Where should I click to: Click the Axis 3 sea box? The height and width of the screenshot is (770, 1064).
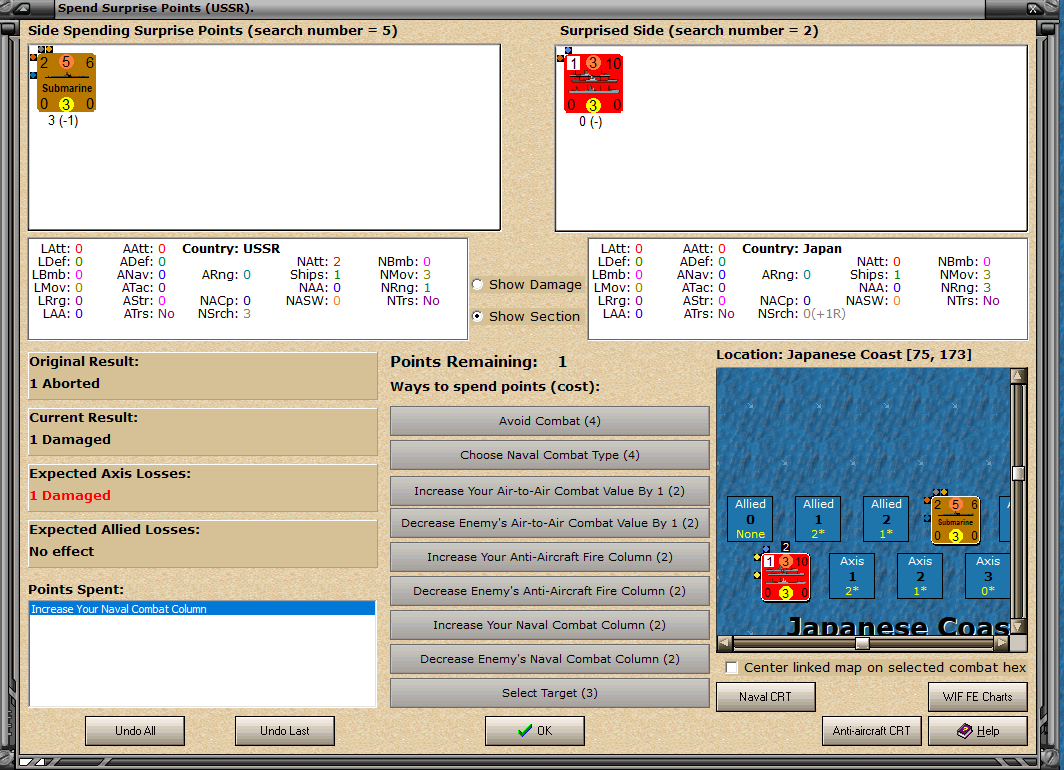987,576
